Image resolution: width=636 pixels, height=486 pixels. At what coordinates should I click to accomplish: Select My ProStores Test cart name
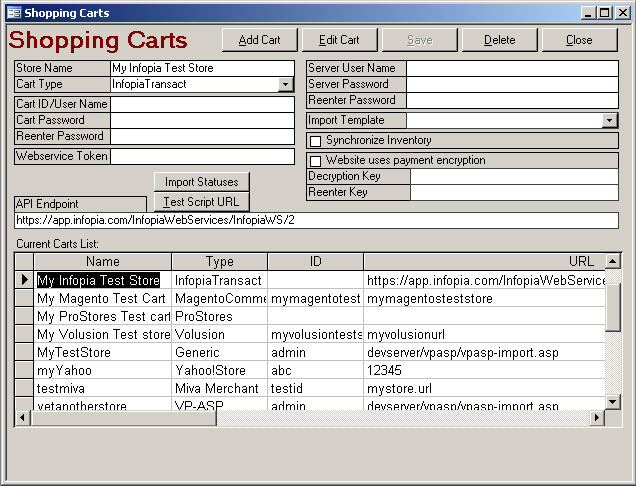point(103,316)
